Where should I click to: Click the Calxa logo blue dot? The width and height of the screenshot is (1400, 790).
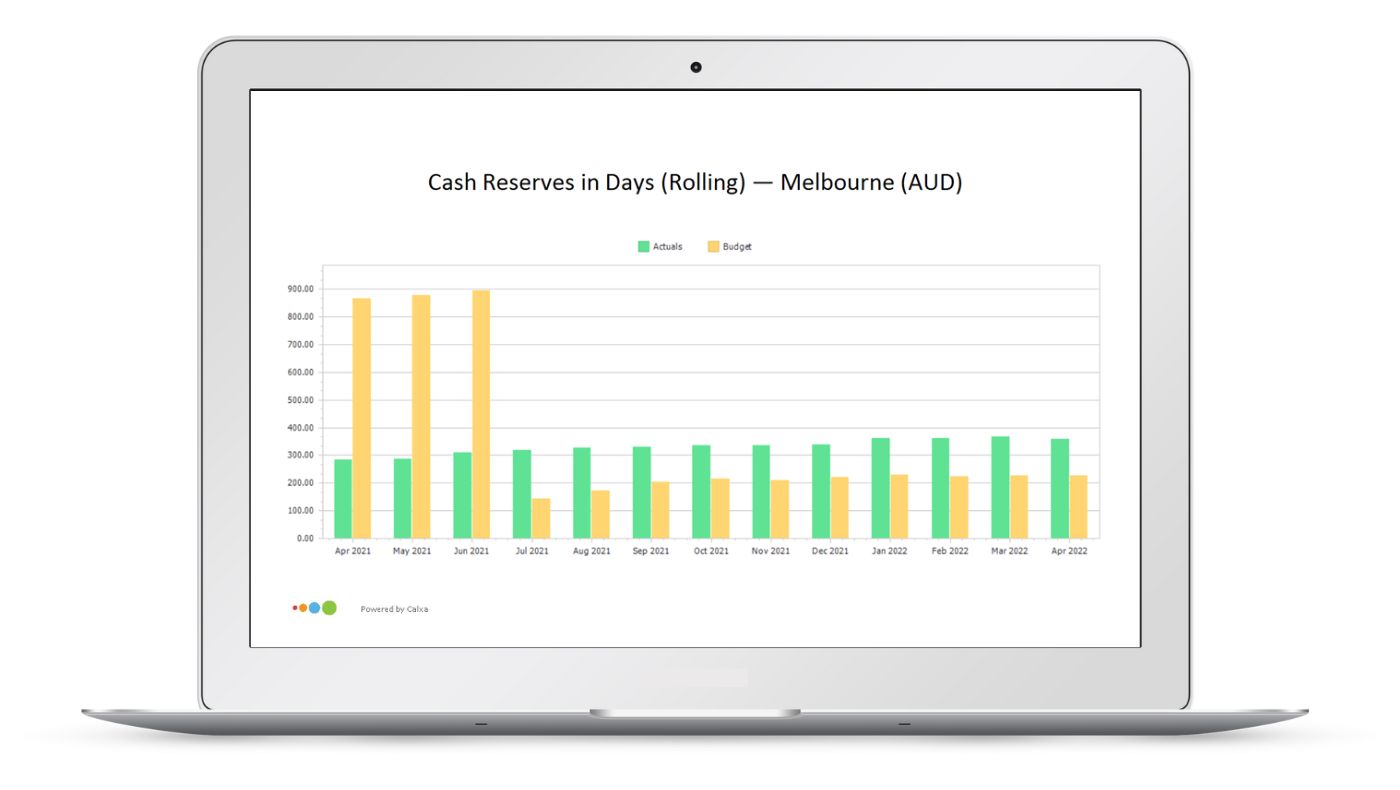pyautogui.click(x=313, y=607)
